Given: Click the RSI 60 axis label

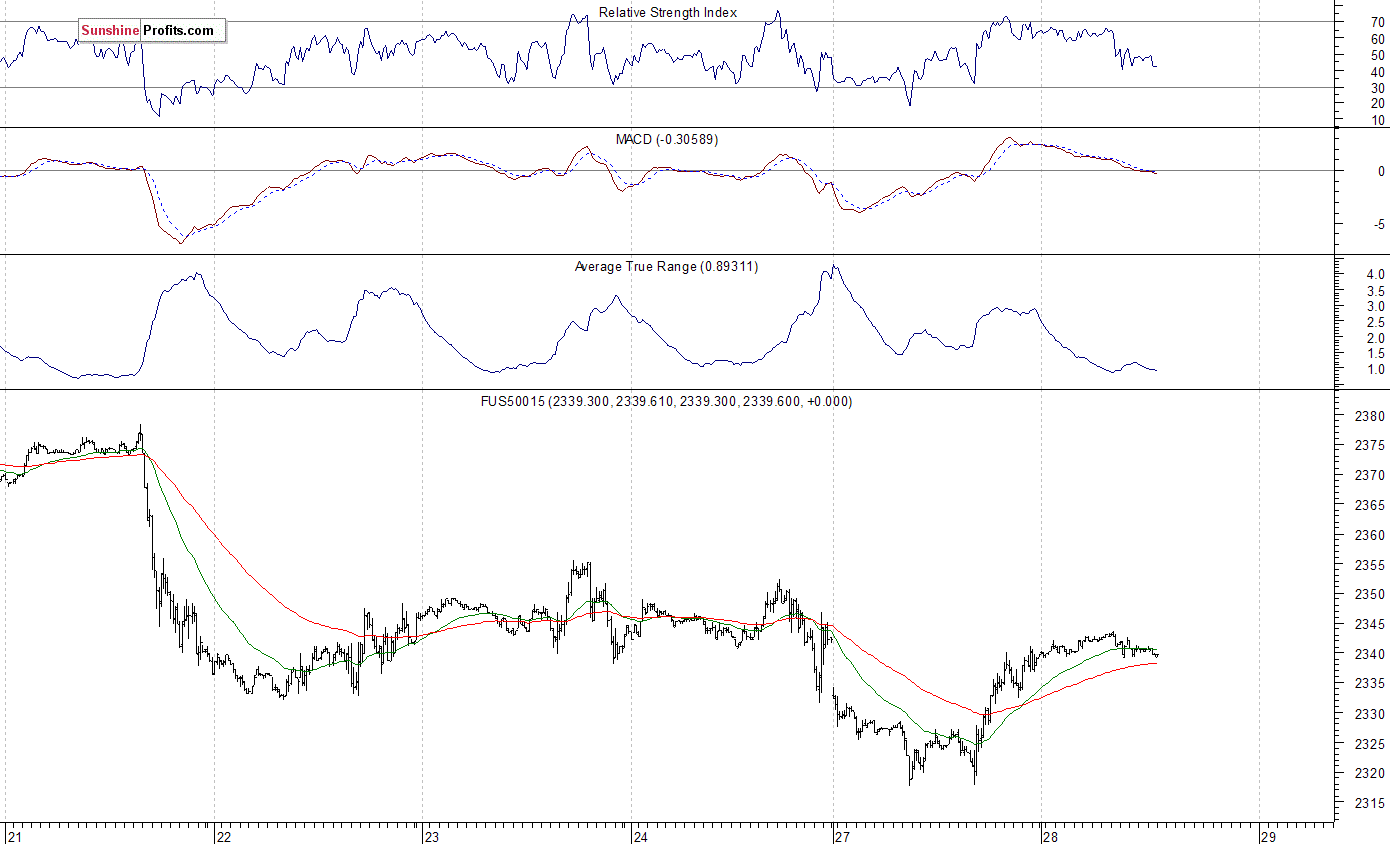Looking at the screenshot, I should (x=1378, y=39).
